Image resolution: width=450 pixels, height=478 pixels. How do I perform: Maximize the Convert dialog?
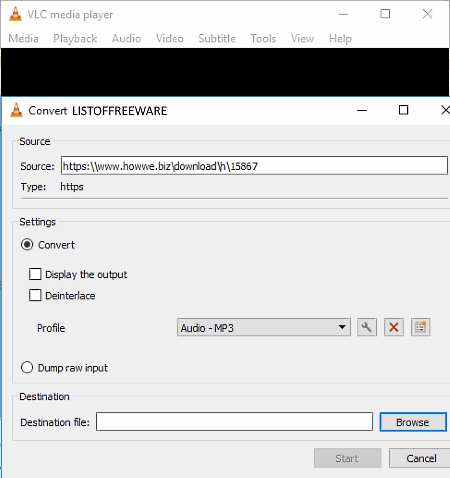[403, 110]
